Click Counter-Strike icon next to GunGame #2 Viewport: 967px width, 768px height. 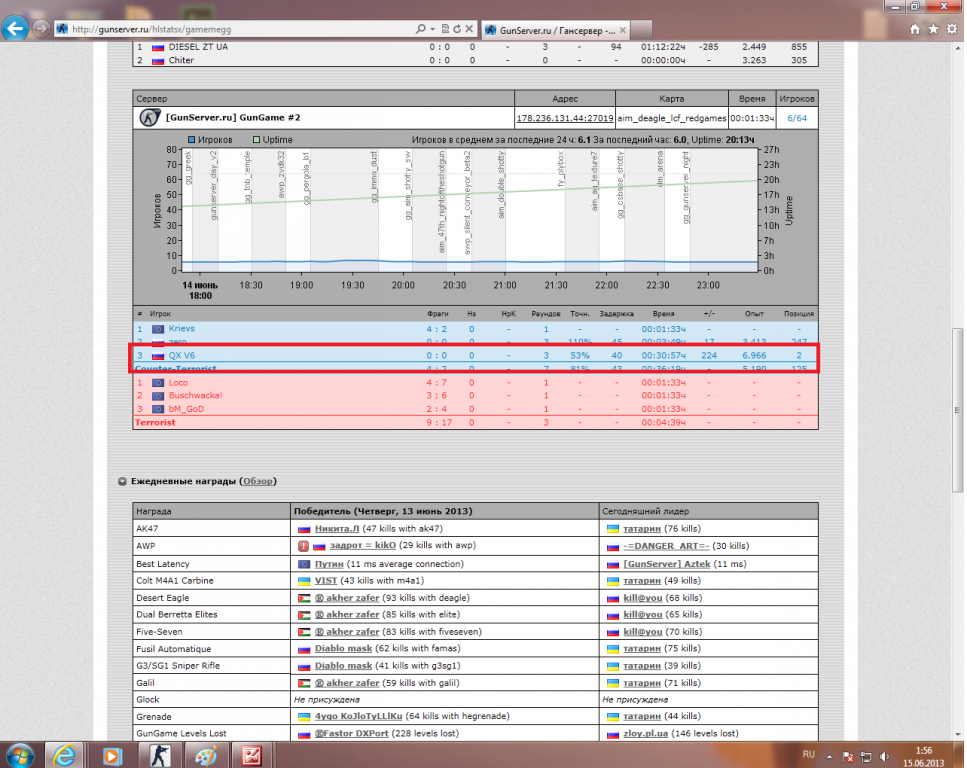pos(149,117)
